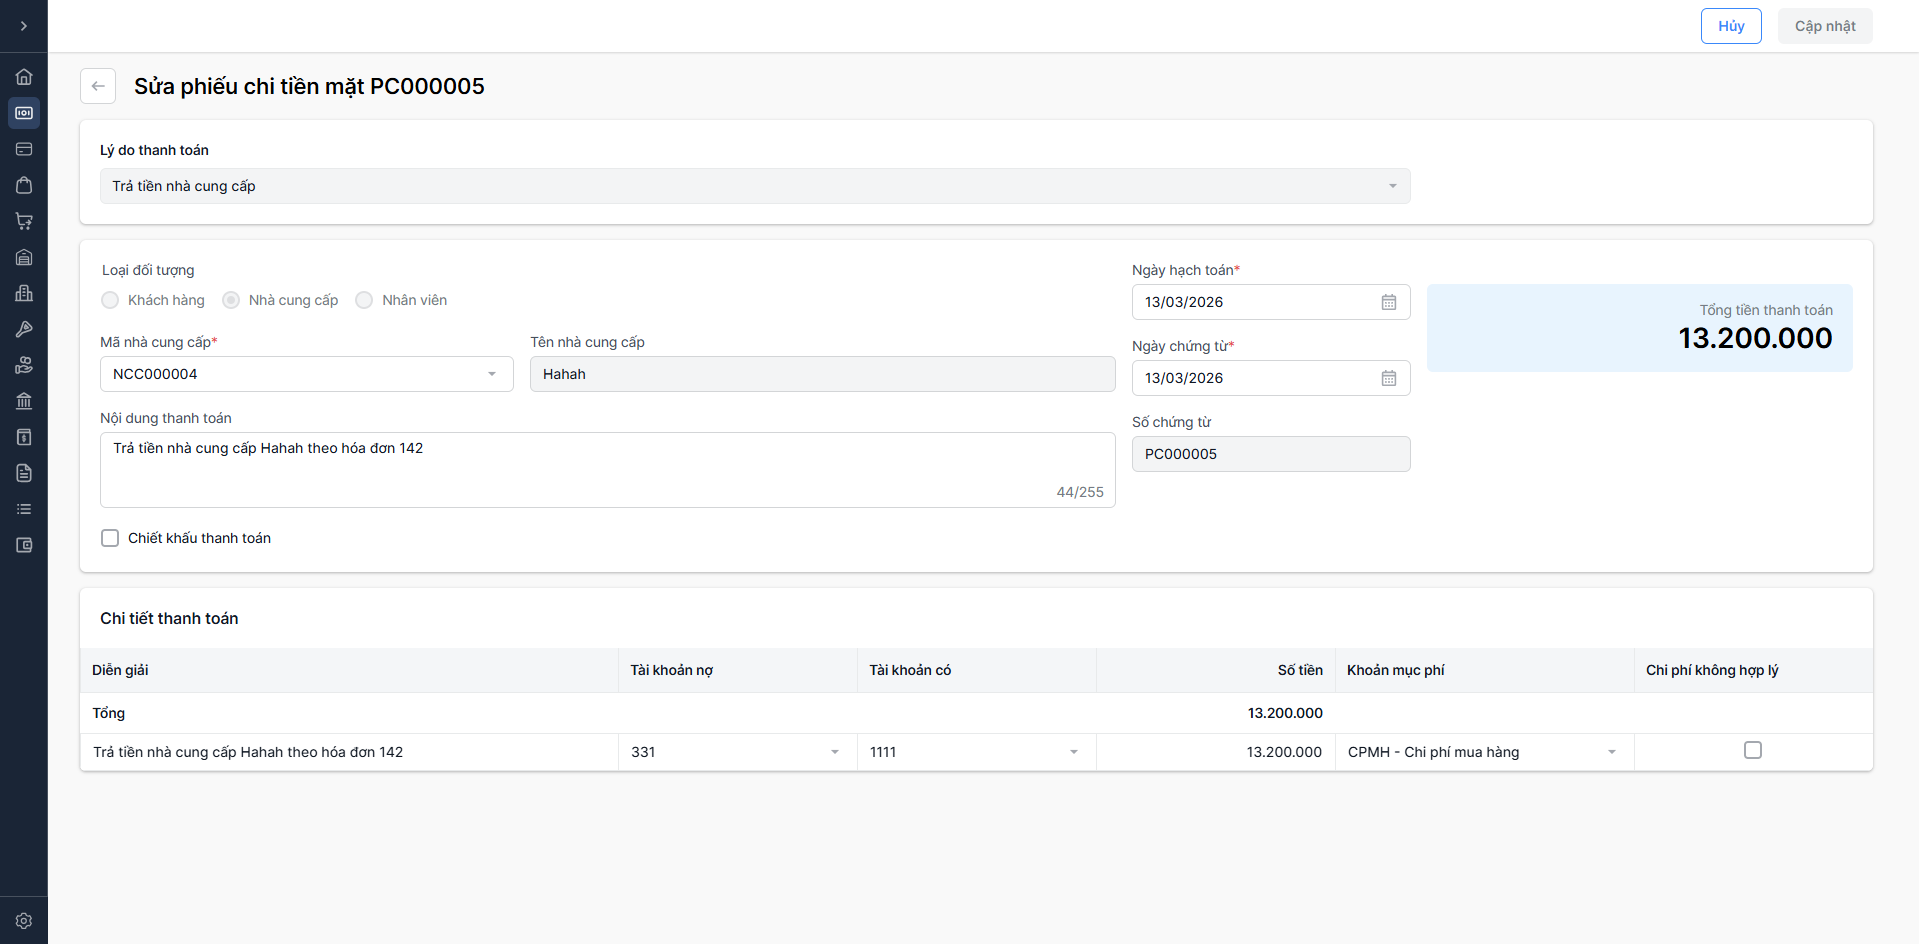Open settings gear at sidebar bottom
The width and height of the screenshot is (1919, 944).
click(24, 921)
